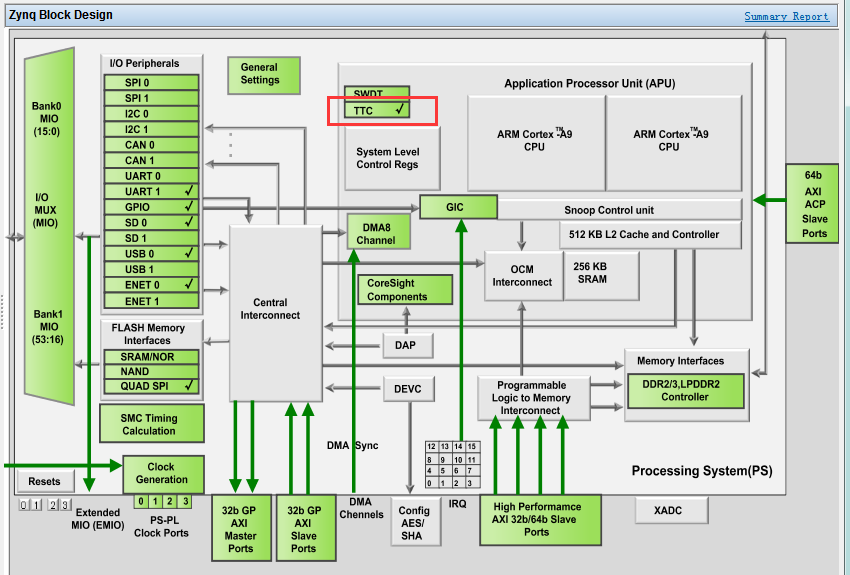Click Programmable Logic to Memory Interconnect
Image resolution: width=850 pixels, height=575 pixels.
click(x=533, y=398)
